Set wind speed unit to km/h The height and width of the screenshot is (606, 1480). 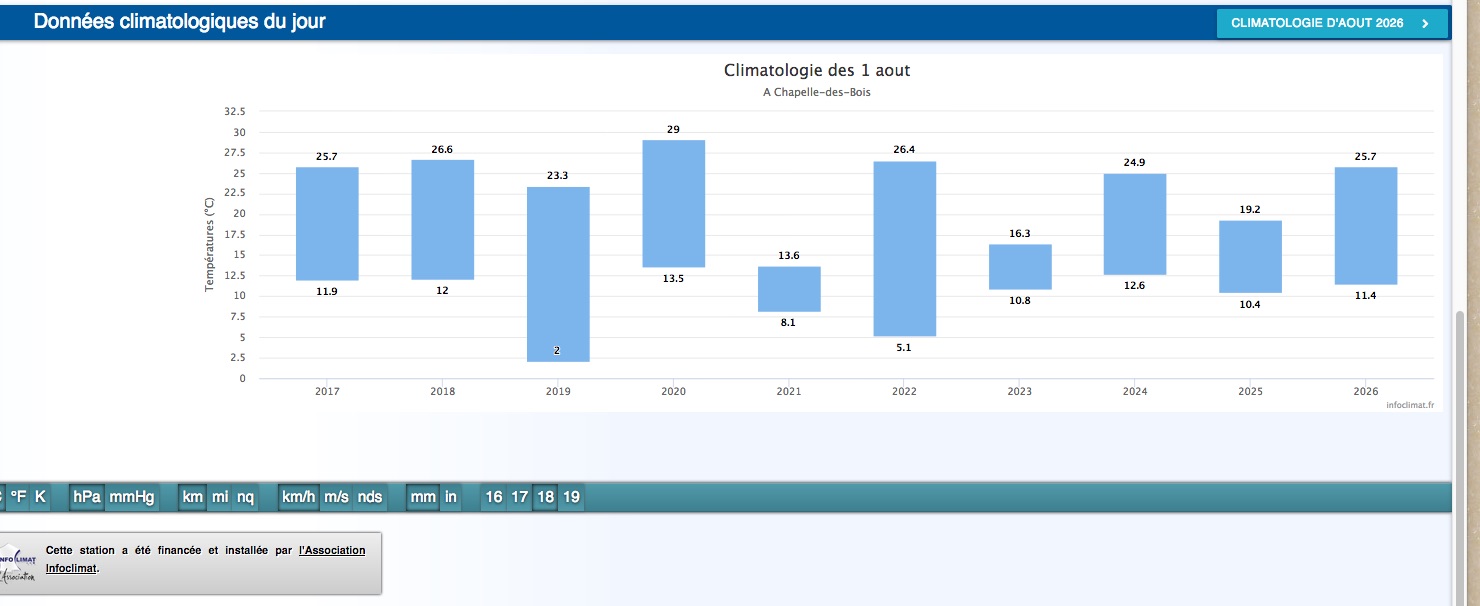point(298,497)
